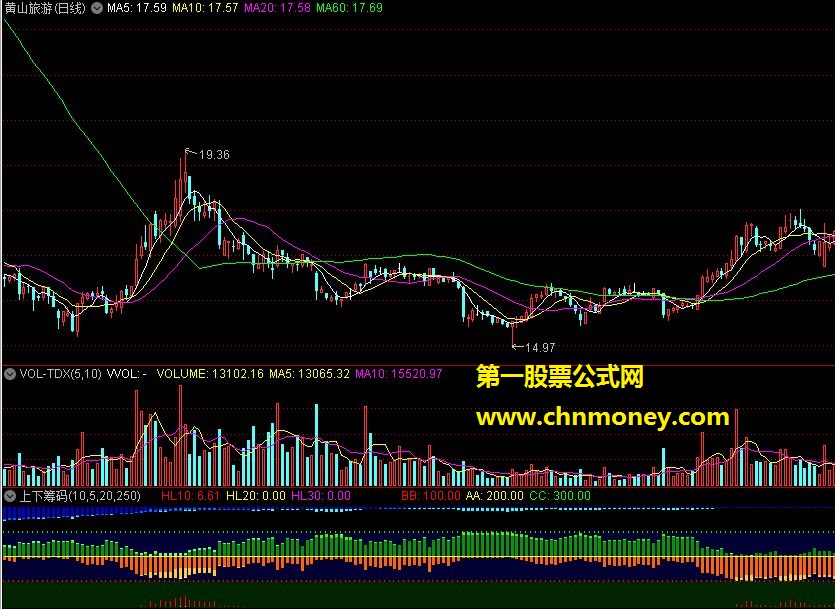Expand the main chart indicator dropdown beside 黄山旅游(日线)
The width and height of the screenshot is (835, 609).
(96, 8)
